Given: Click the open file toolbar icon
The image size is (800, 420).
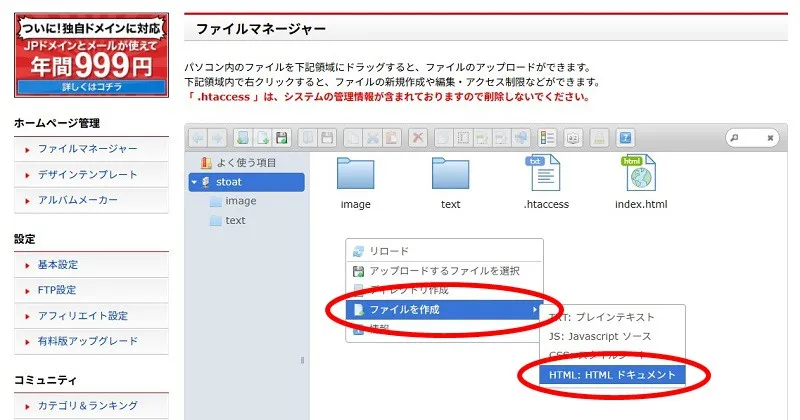Looking at the screenshot, I should pos(308,138).
